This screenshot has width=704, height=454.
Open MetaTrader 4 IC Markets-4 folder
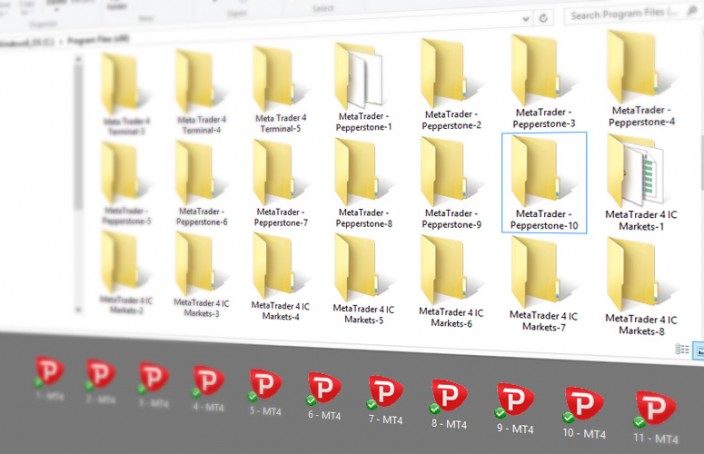(280, 277)
